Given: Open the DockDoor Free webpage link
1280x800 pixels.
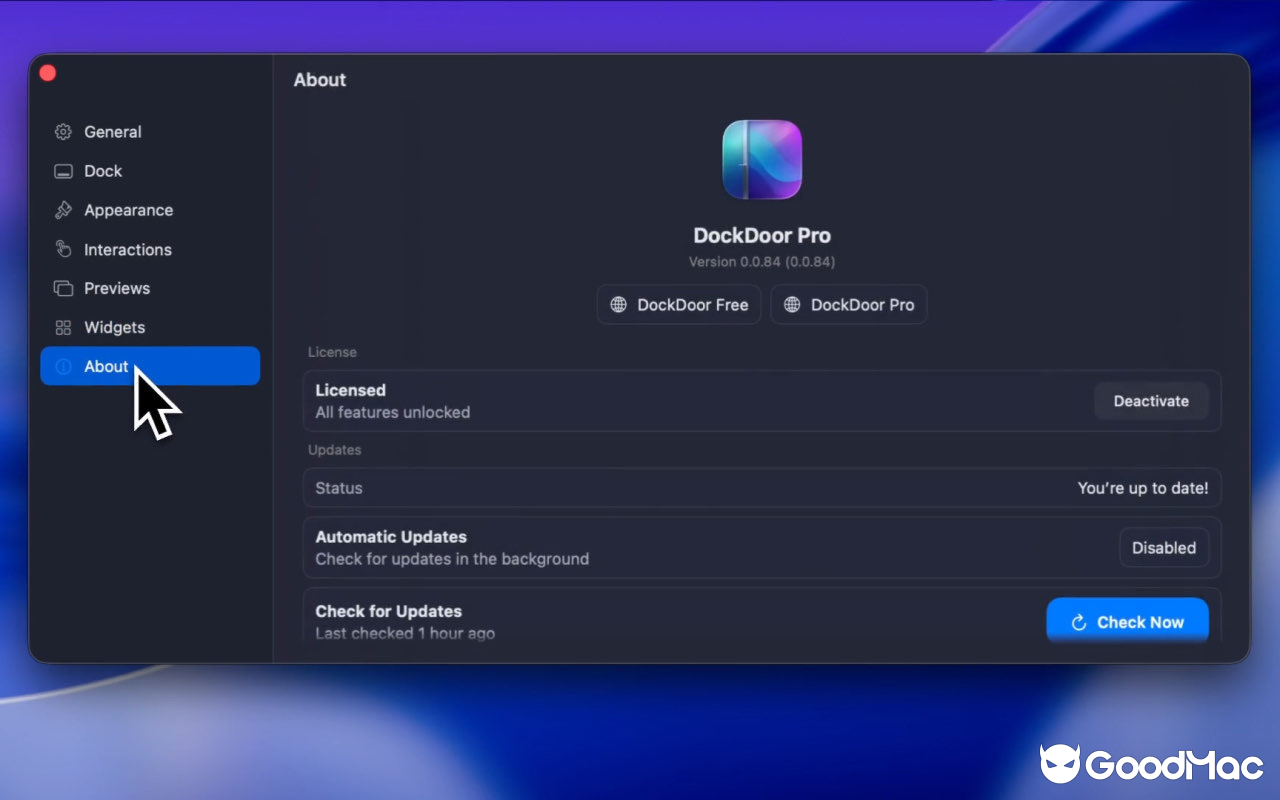Looking at the screenshot, I should coord(679,304).
